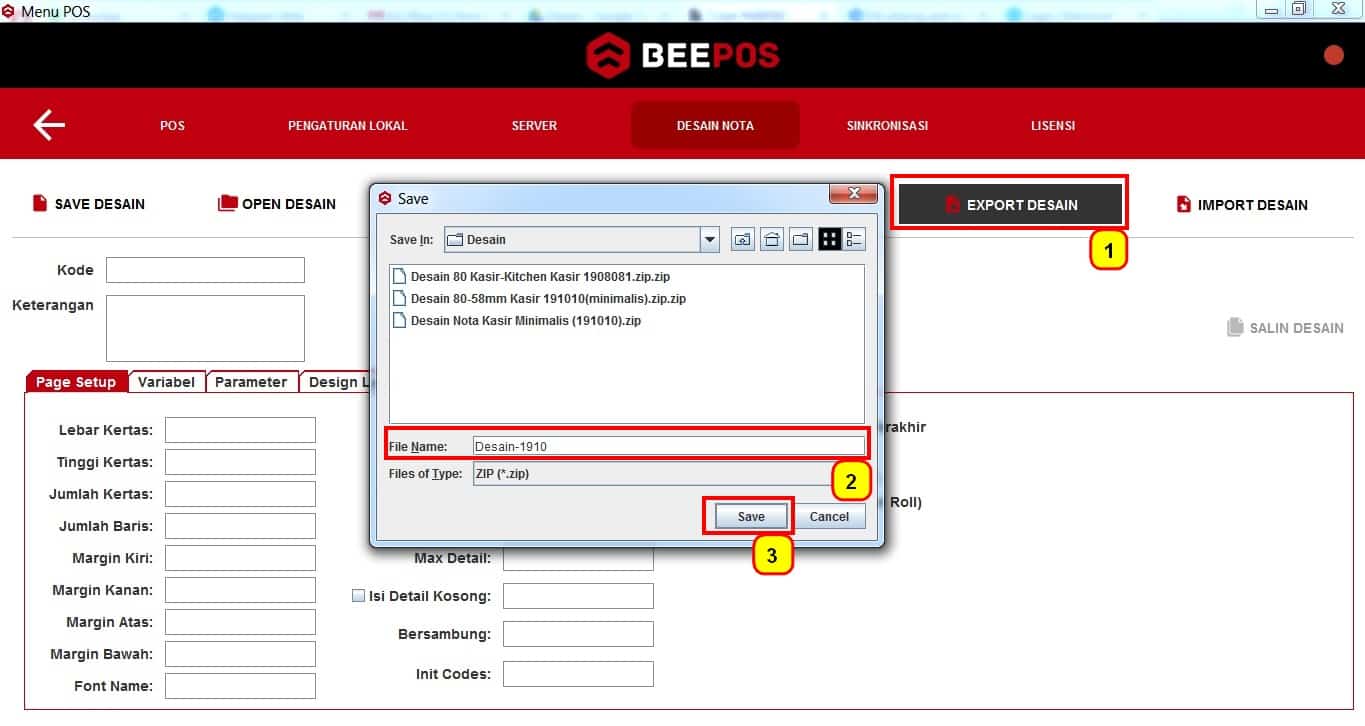The width and height of the screenshot is (1365, 726).
Task: Click the IMPORT DESAIN file icon
Action: pyautogui.click(x=1184, y=204)
